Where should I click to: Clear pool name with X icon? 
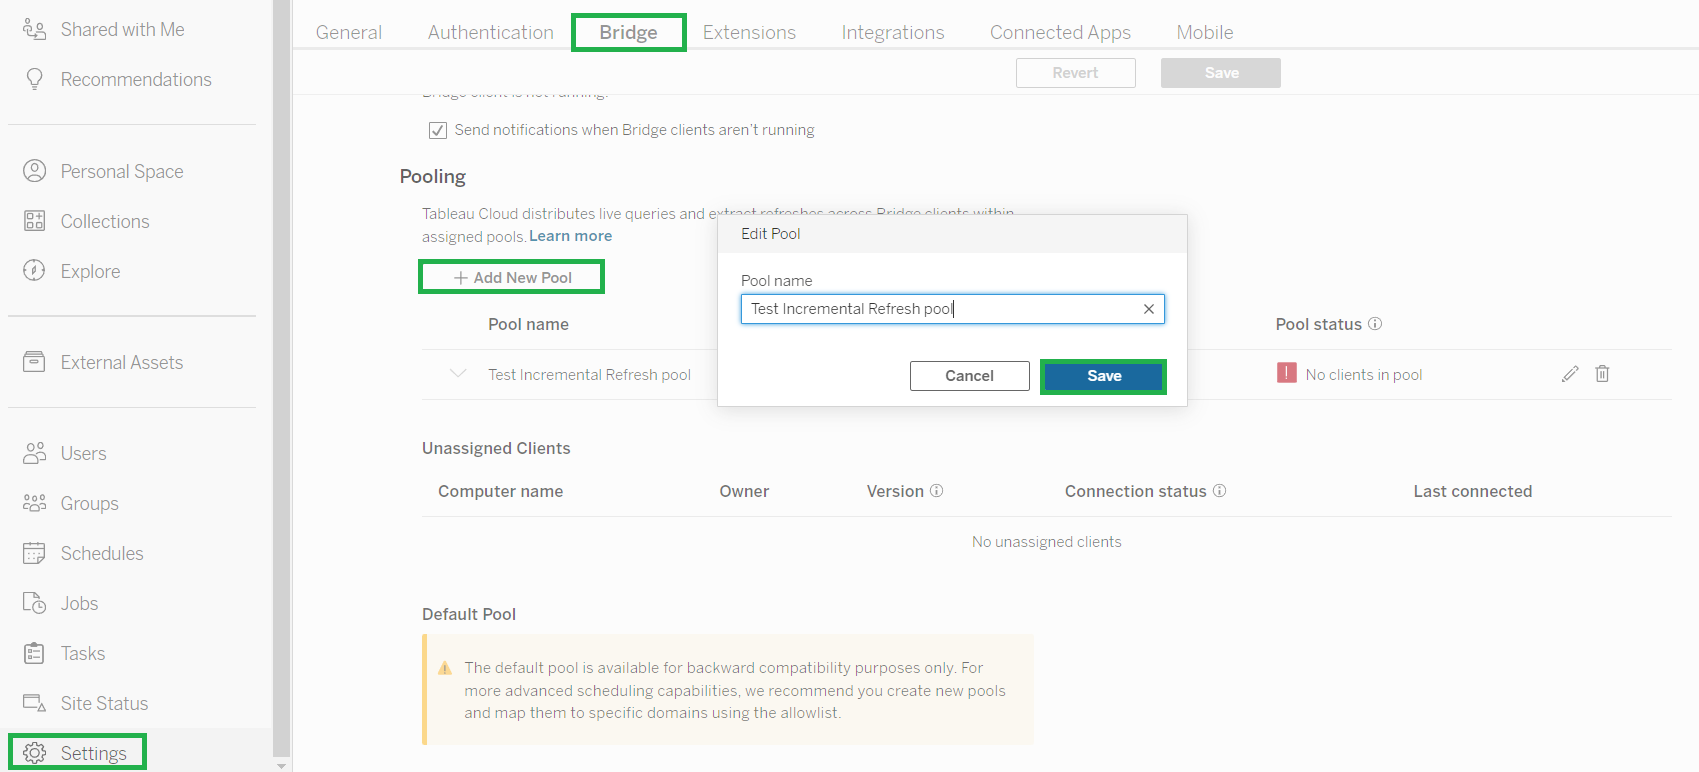[x=1149, y=309]
